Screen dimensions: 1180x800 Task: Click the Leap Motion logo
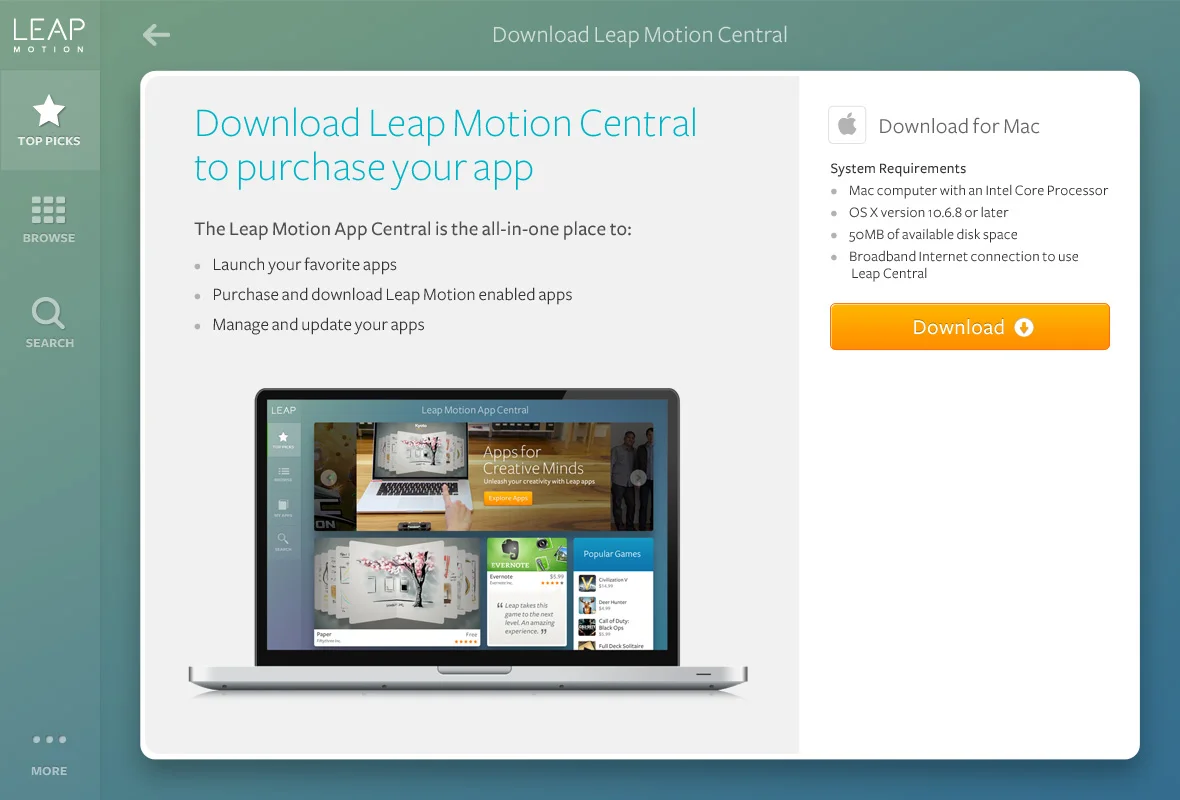[x=49, y=35]
